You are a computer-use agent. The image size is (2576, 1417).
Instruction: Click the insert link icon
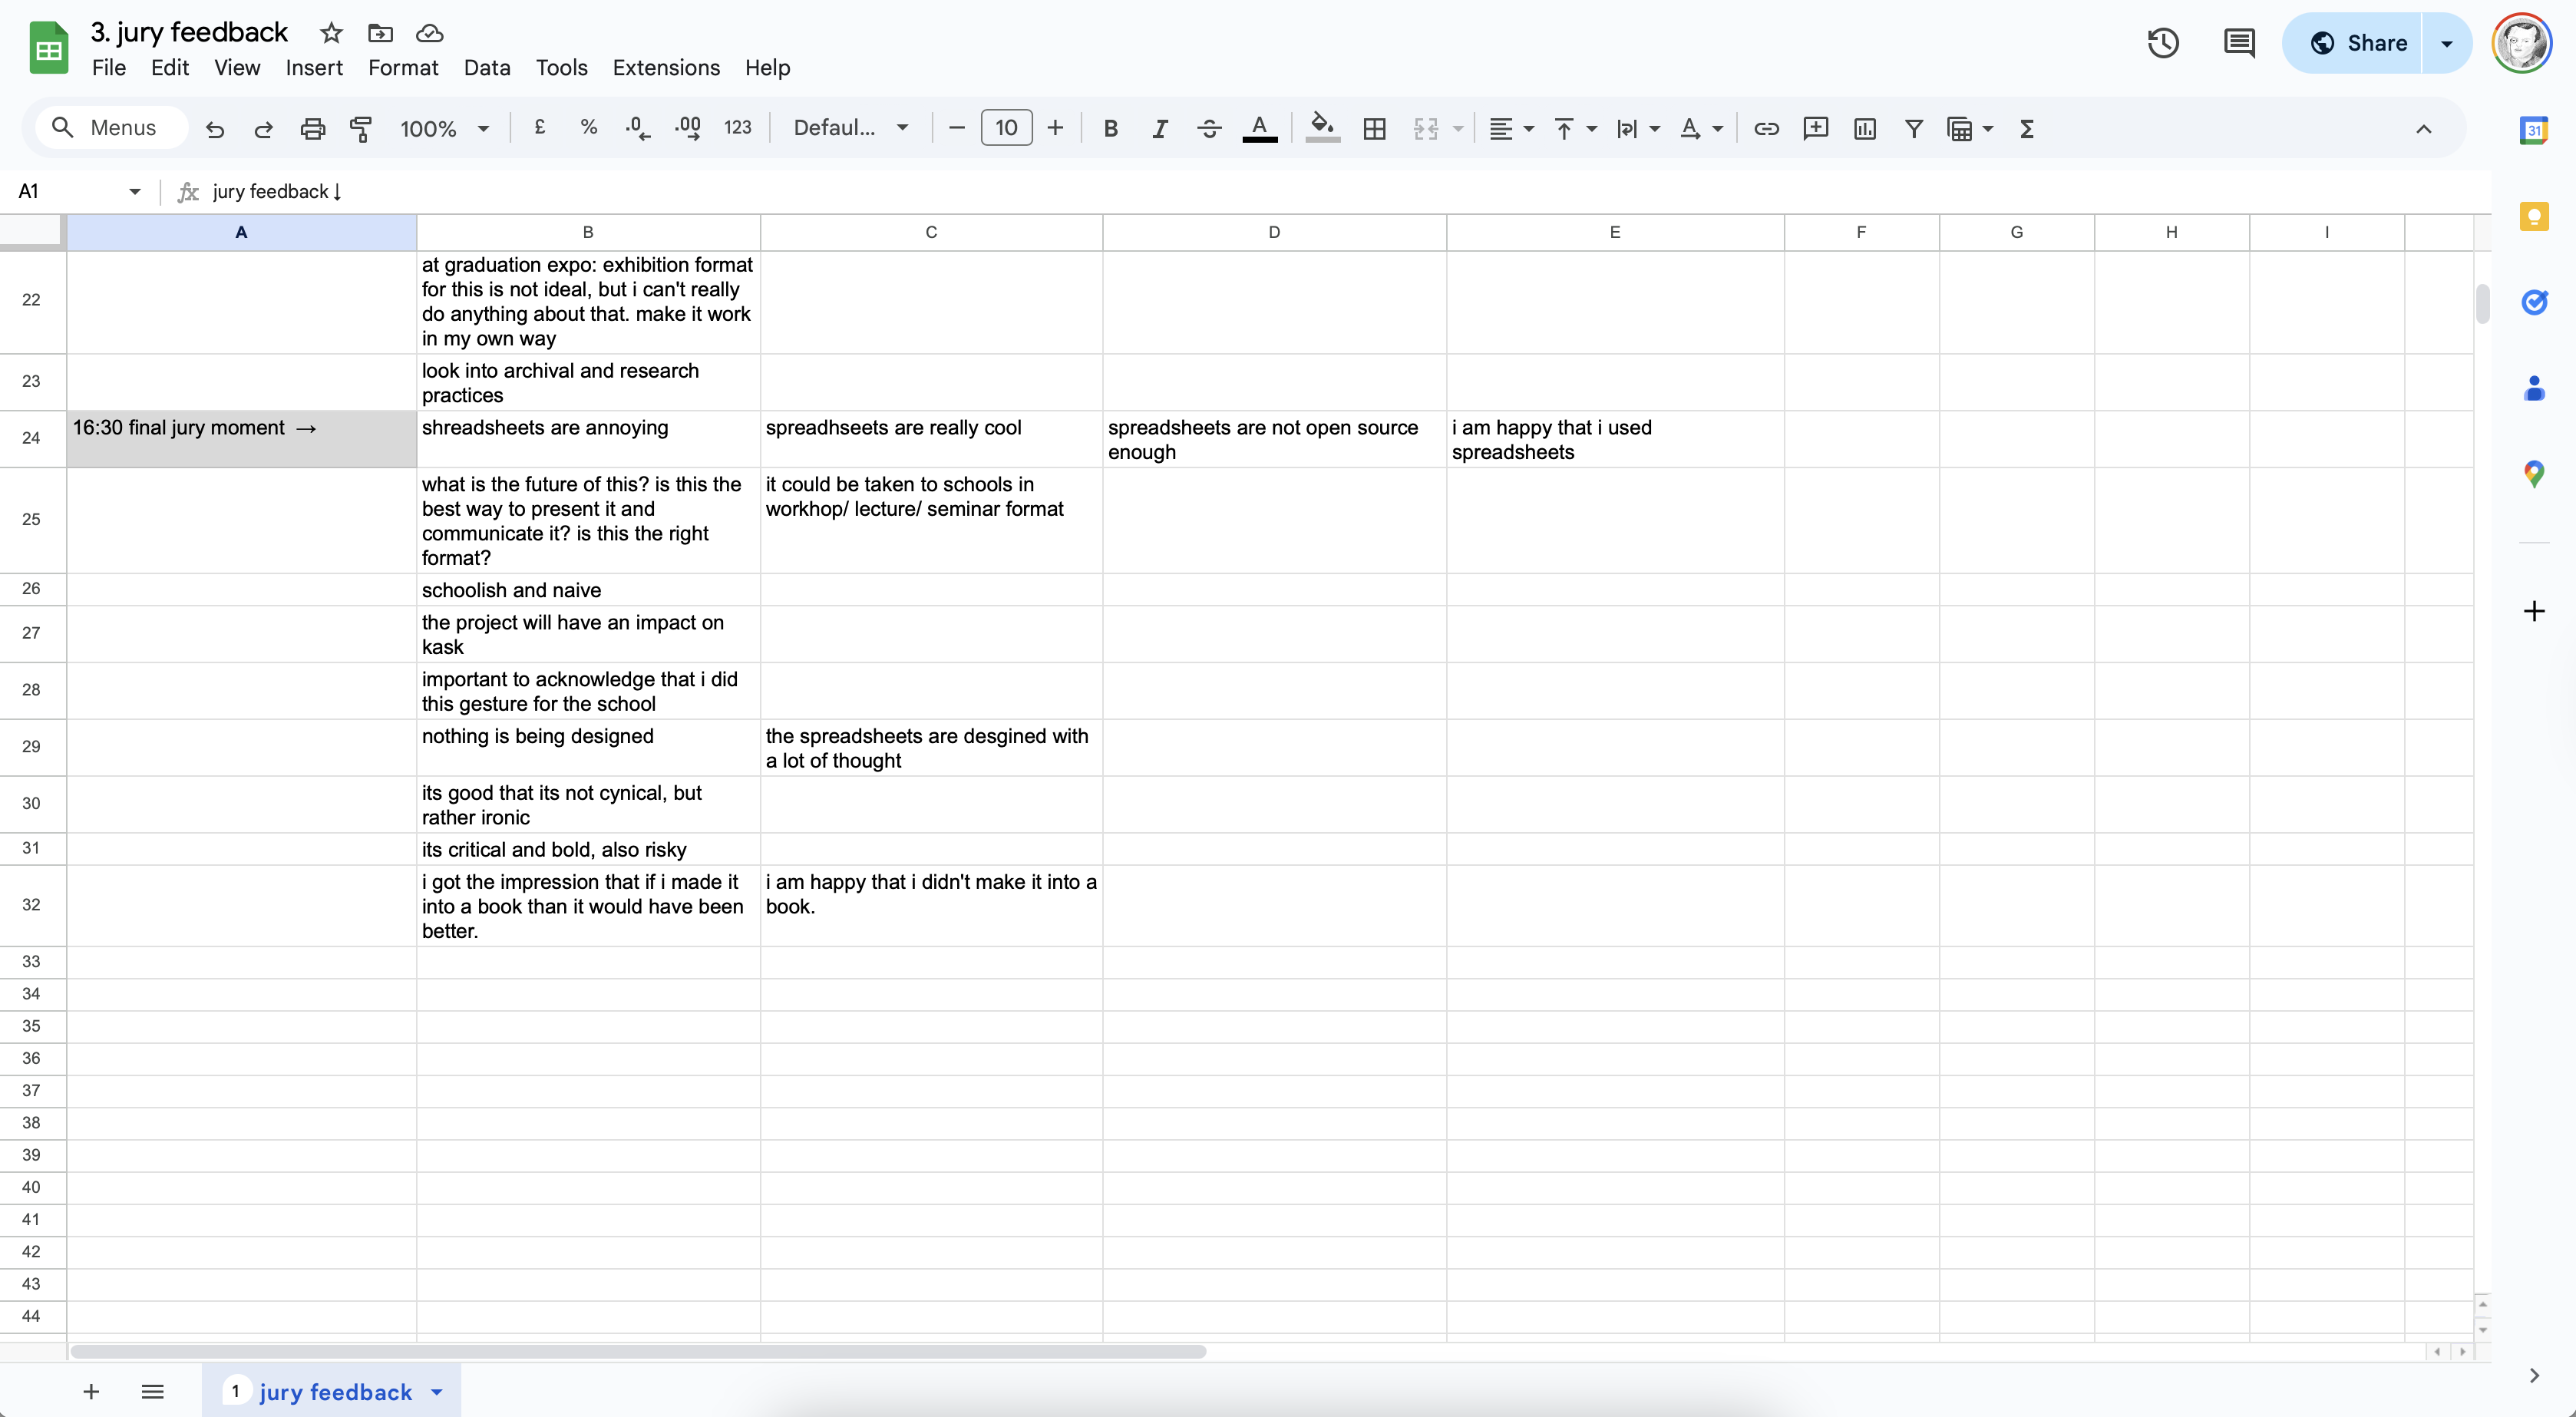[x=1766, y=128]
